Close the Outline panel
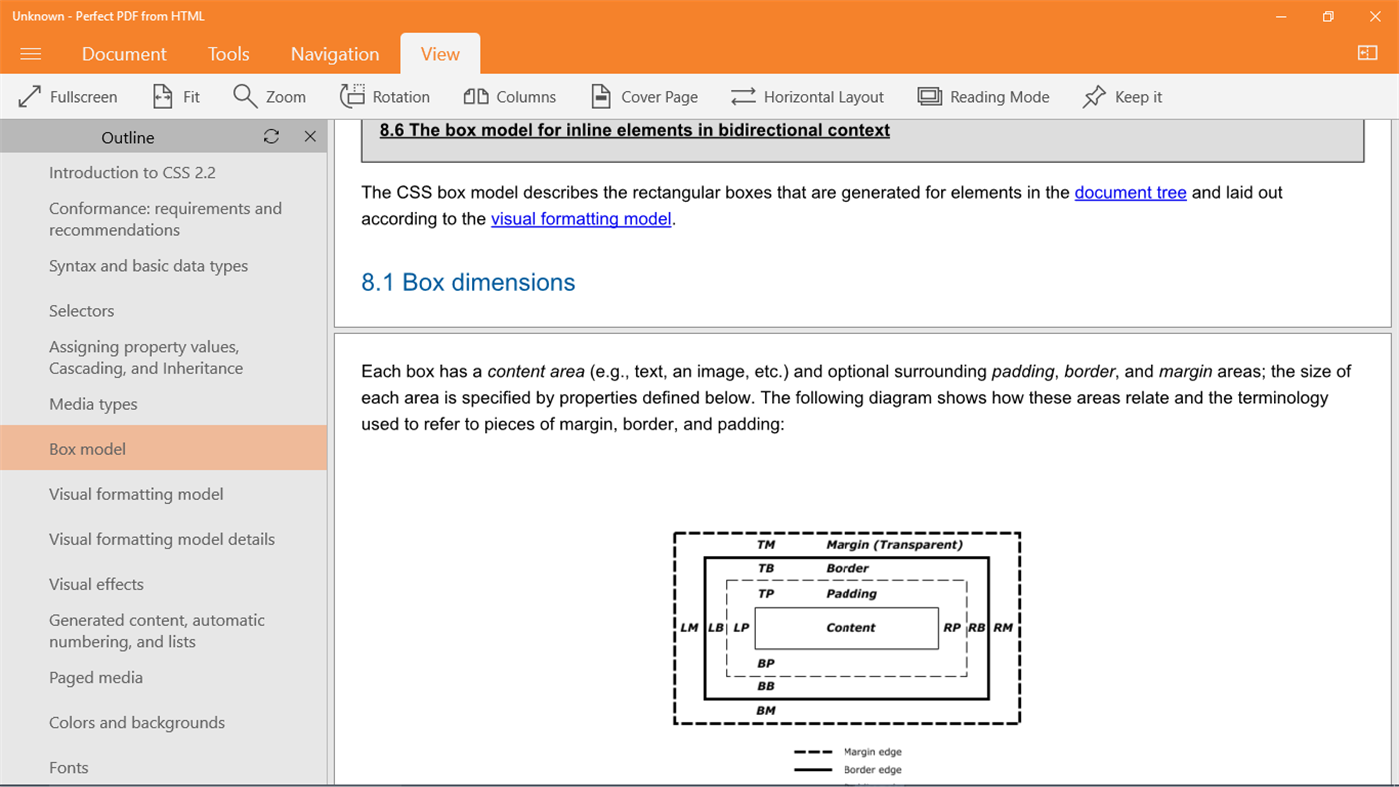 point(310,136)
